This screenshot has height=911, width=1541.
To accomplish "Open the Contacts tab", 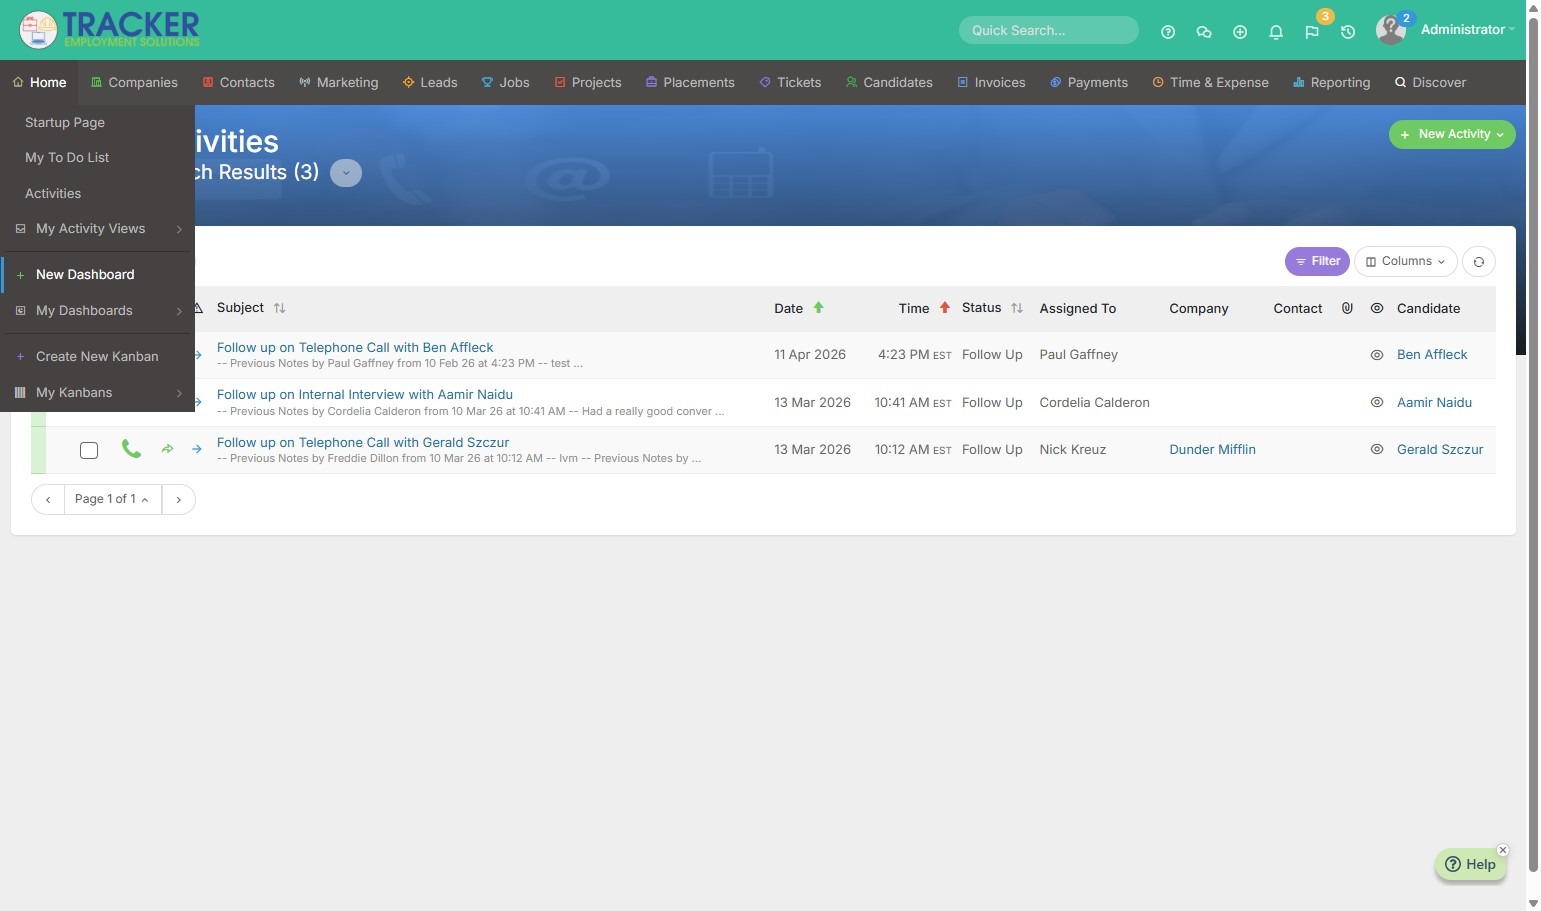I will (x=238, y=83).
